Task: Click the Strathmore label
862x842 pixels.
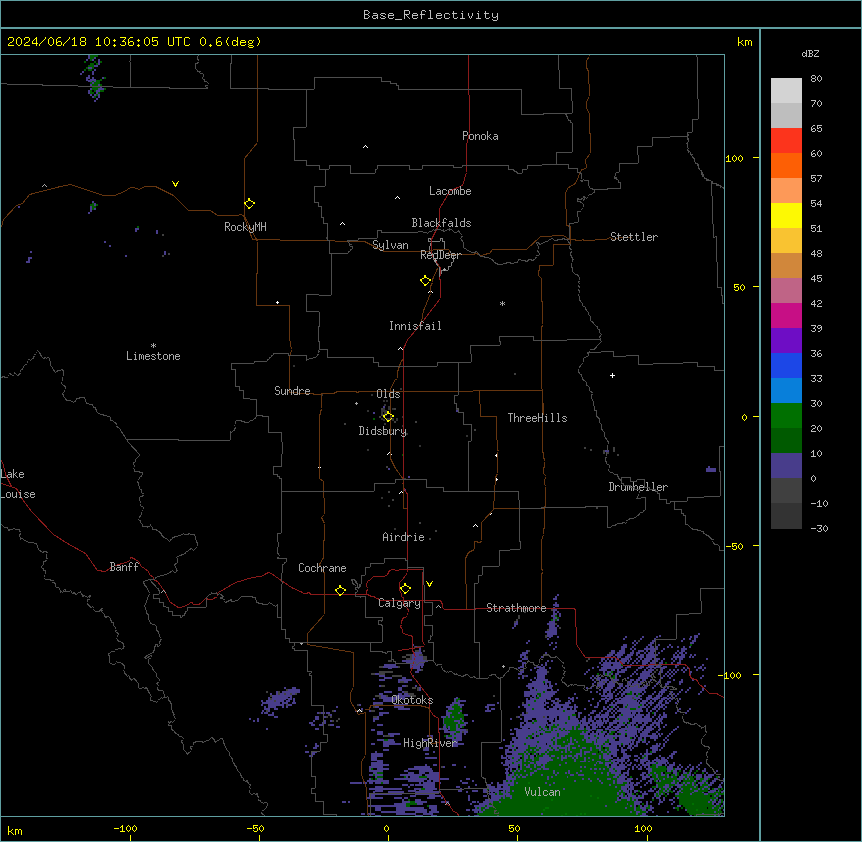Action: point(516,608)
